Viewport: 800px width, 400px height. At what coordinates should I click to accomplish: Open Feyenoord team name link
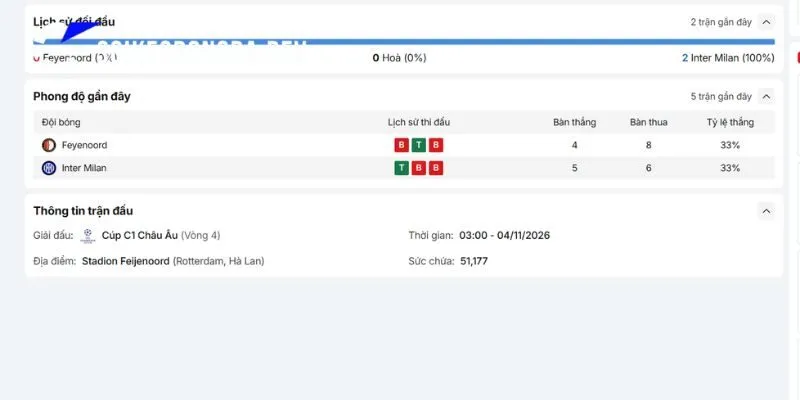click(85, 145)
